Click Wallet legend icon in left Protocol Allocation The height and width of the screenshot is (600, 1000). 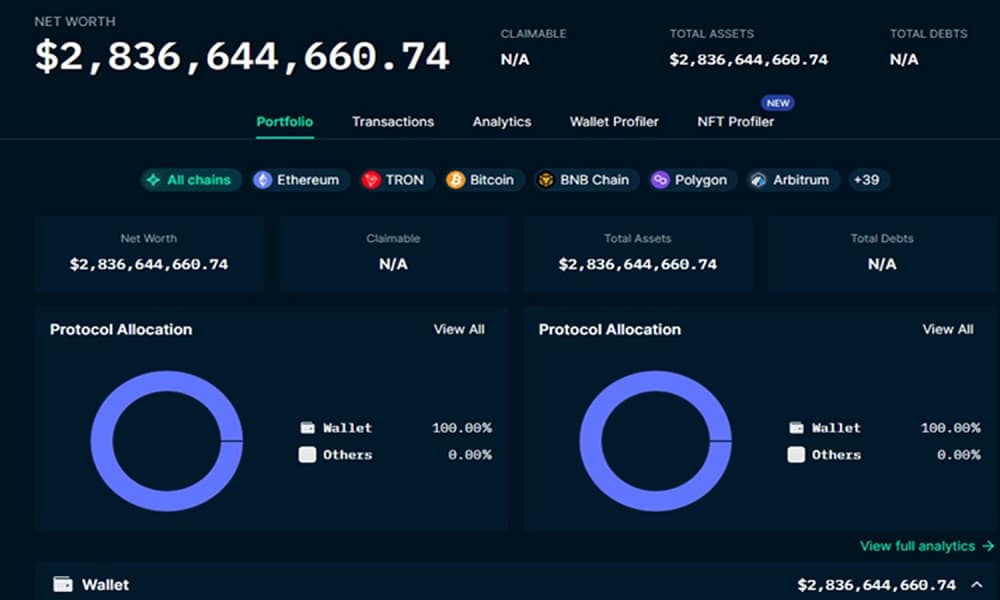[308, 427]
